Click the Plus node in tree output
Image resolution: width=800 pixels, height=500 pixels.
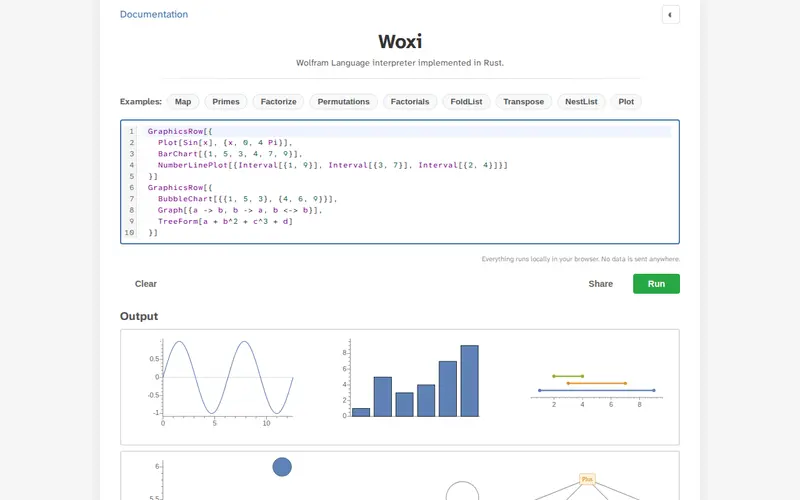[587, 479]
